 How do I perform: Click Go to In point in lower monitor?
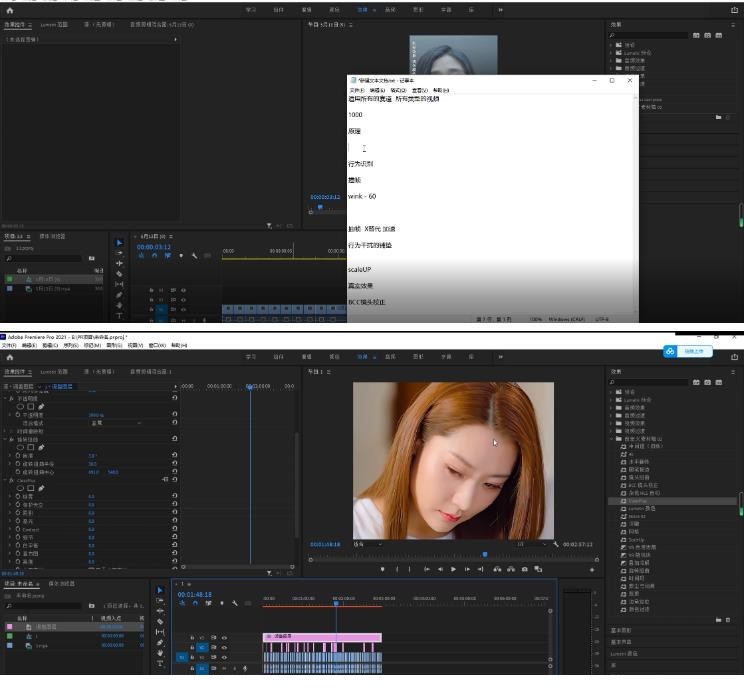click(x=427, y=569)
